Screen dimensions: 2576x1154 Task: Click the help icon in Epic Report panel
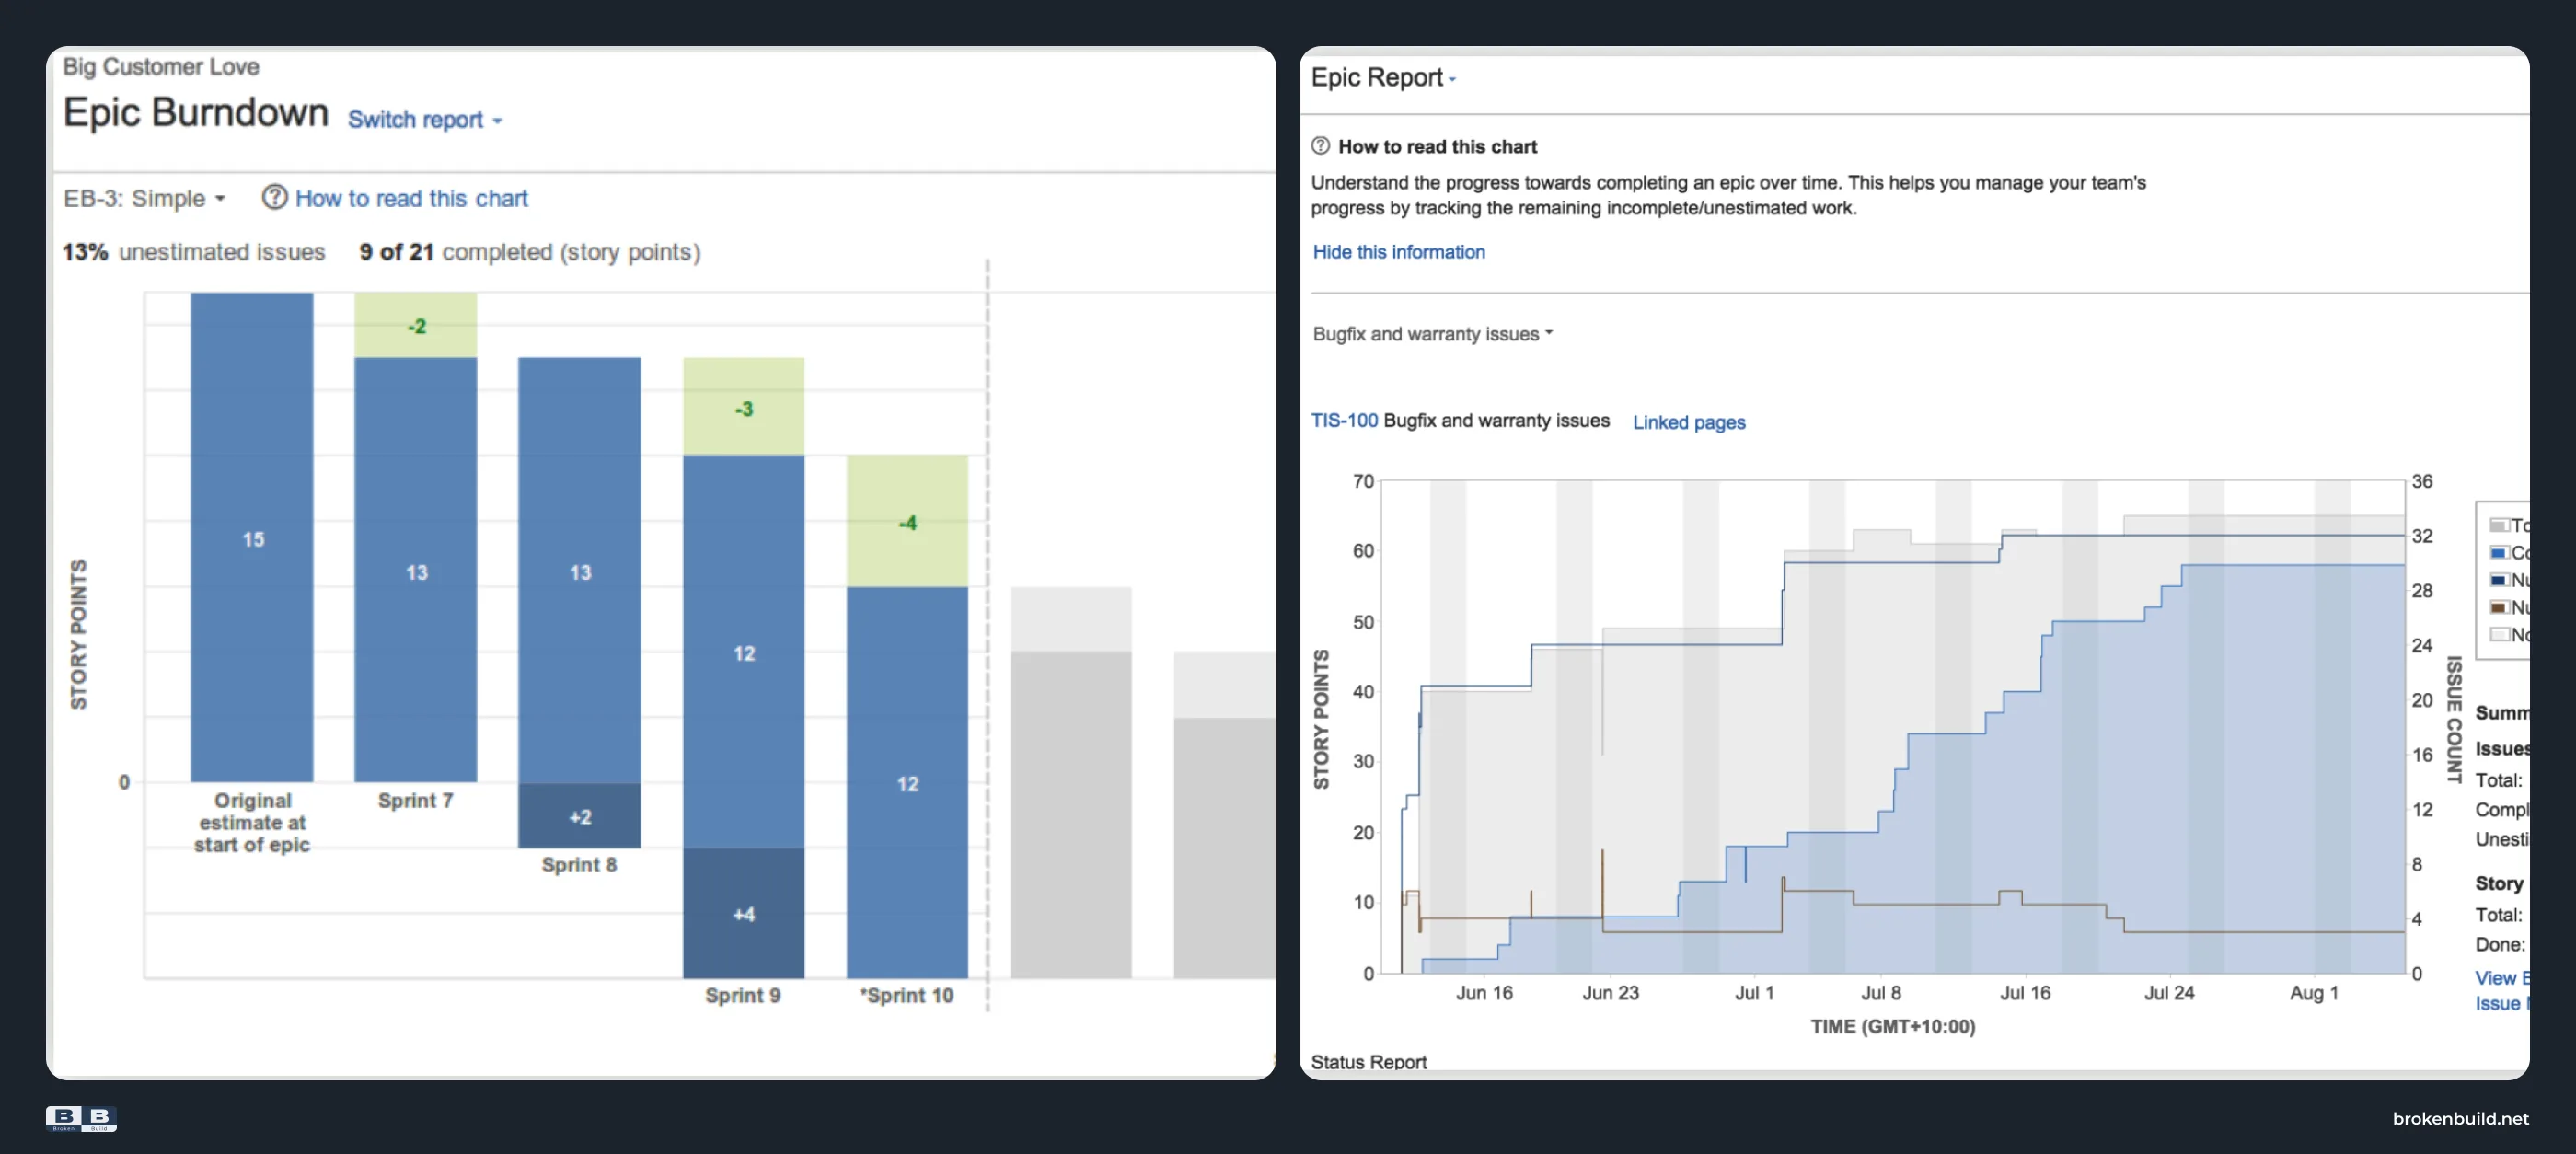pyautogui.click(x=1320, y=146)
